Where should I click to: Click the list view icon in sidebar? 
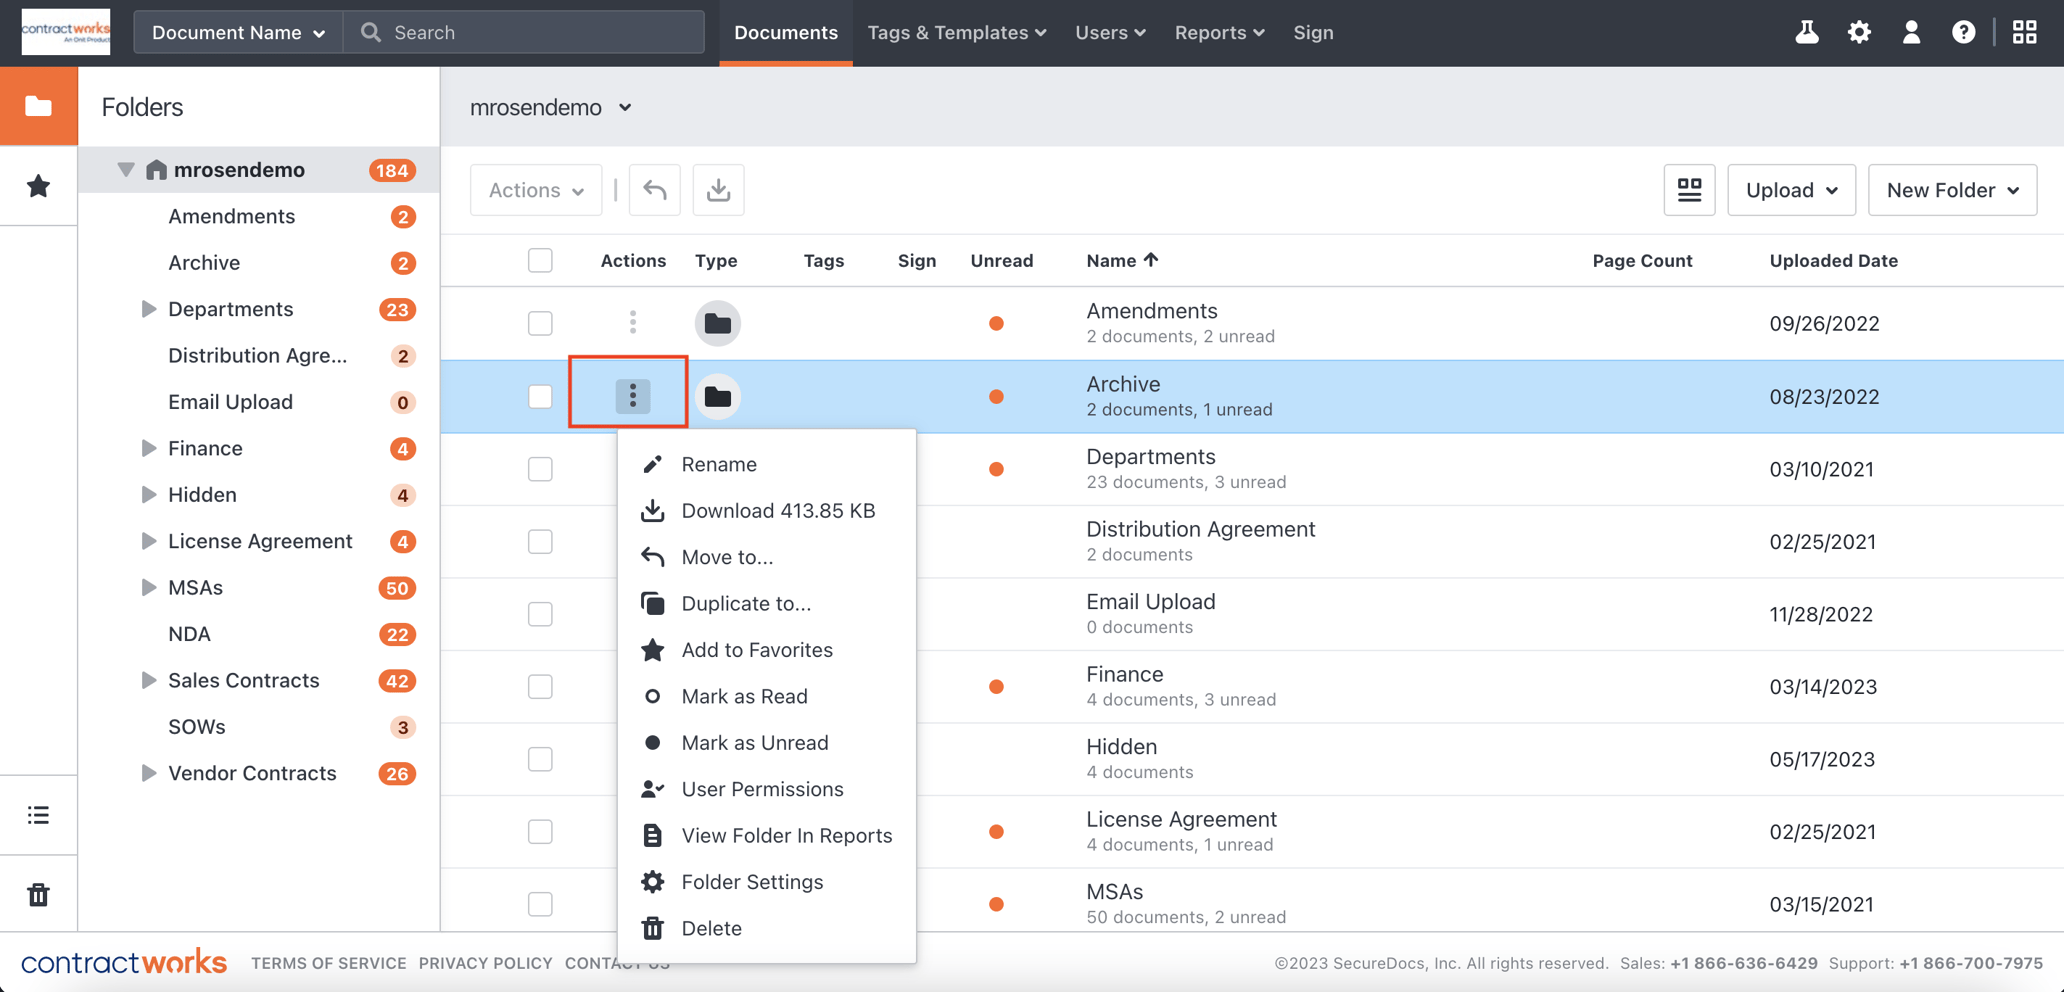38,815
